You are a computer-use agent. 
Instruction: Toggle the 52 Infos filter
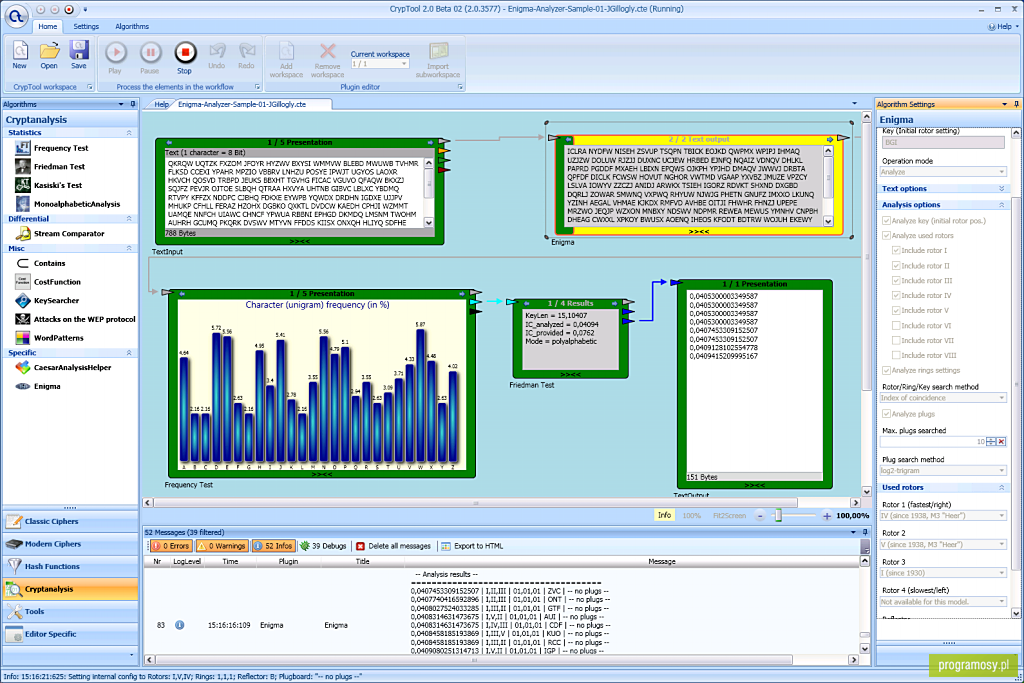point(274,546)
